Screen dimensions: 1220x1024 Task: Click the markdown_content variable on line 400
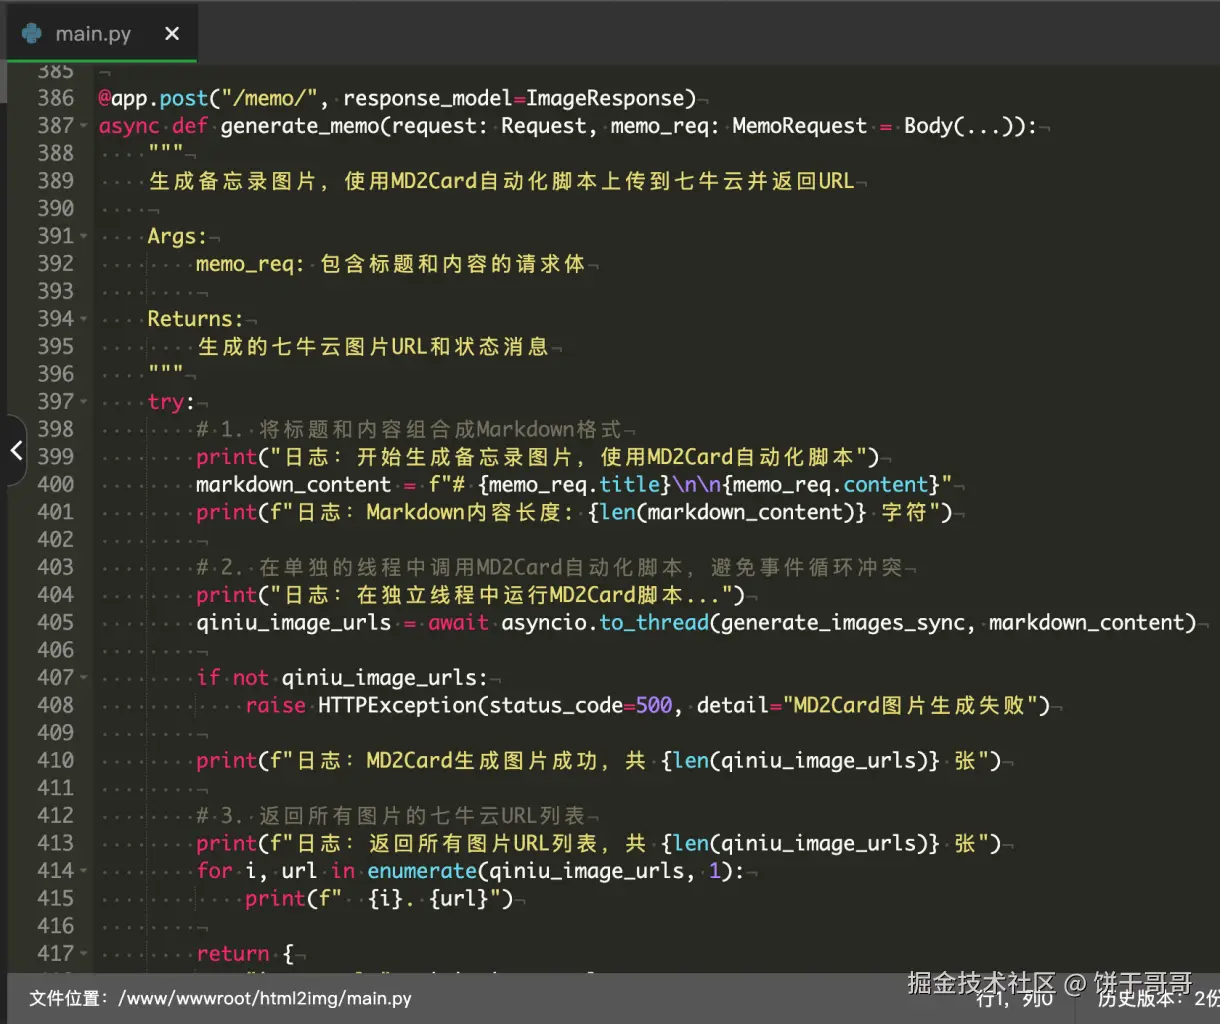click(x=294, y=484)
